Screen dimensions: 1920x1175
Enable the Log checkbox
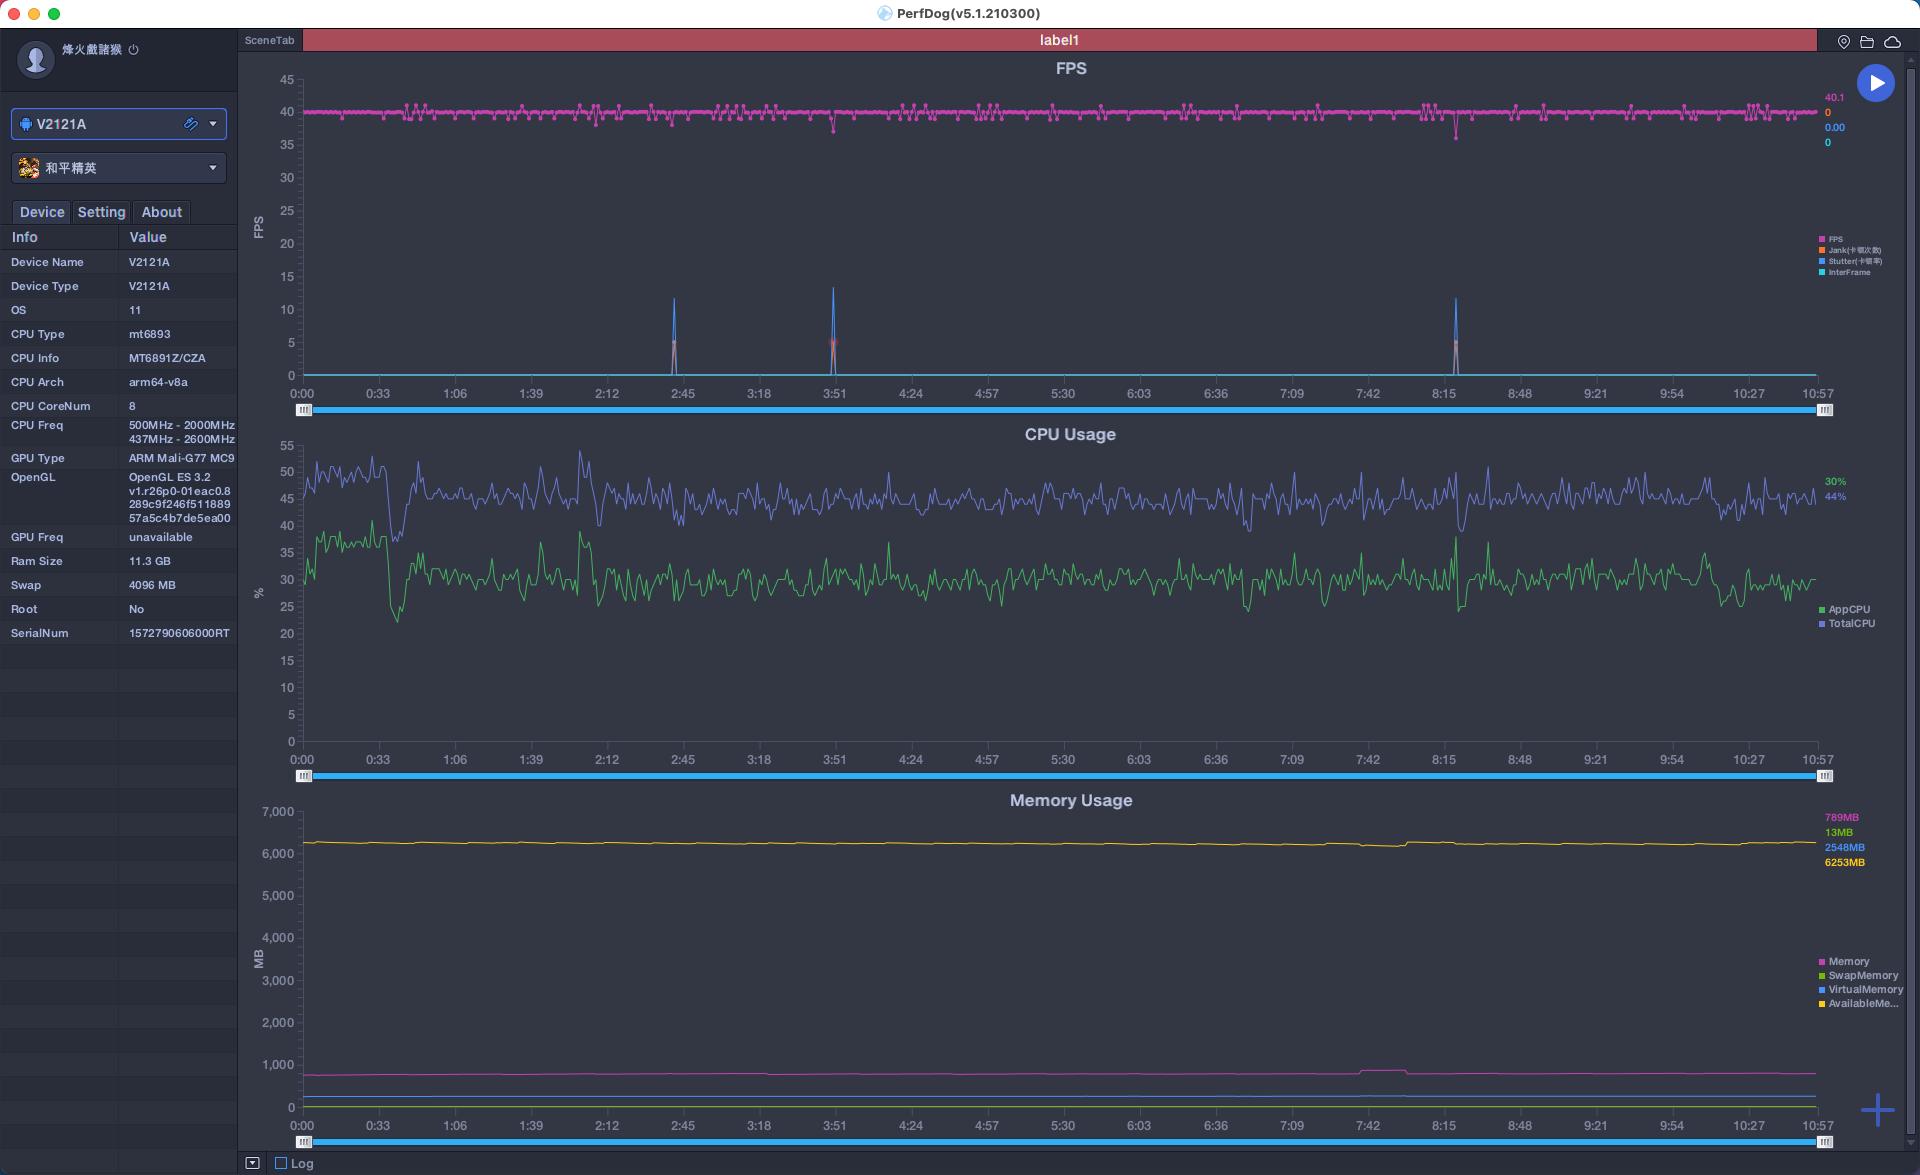[x=281, y=1163]
